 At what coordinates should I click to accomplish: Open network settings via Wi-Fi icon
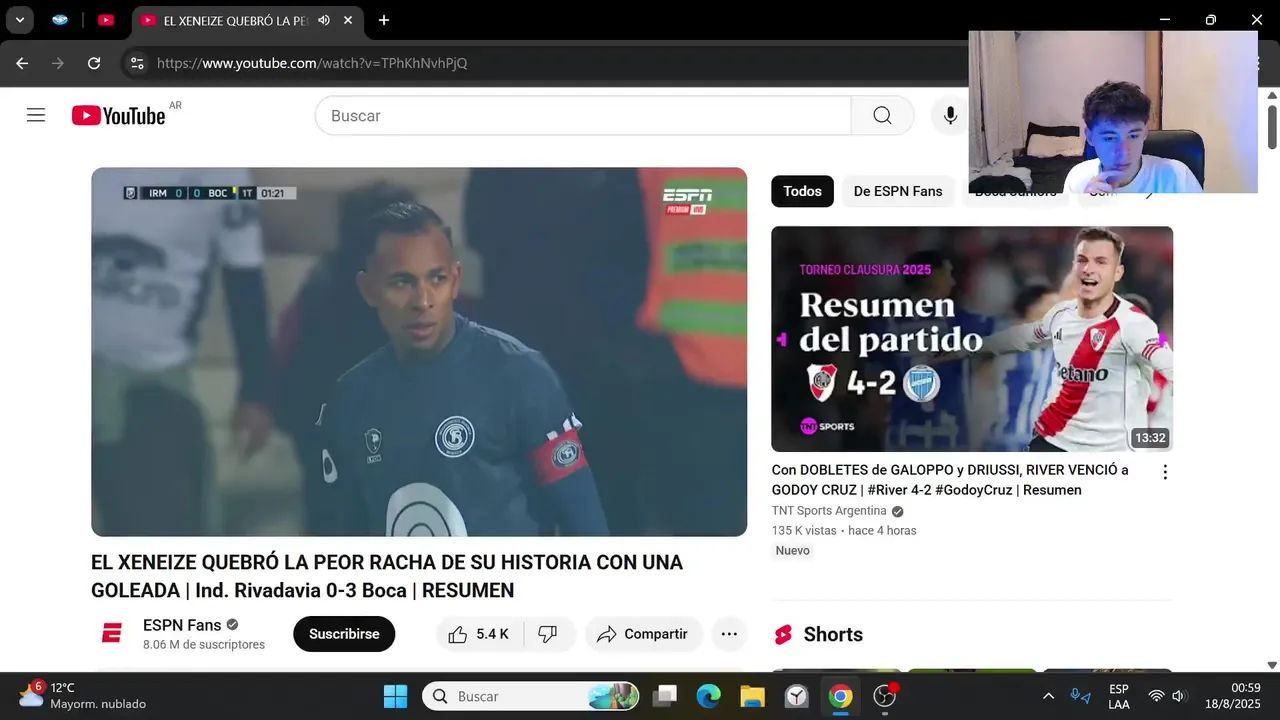[x=1156, y=696]
